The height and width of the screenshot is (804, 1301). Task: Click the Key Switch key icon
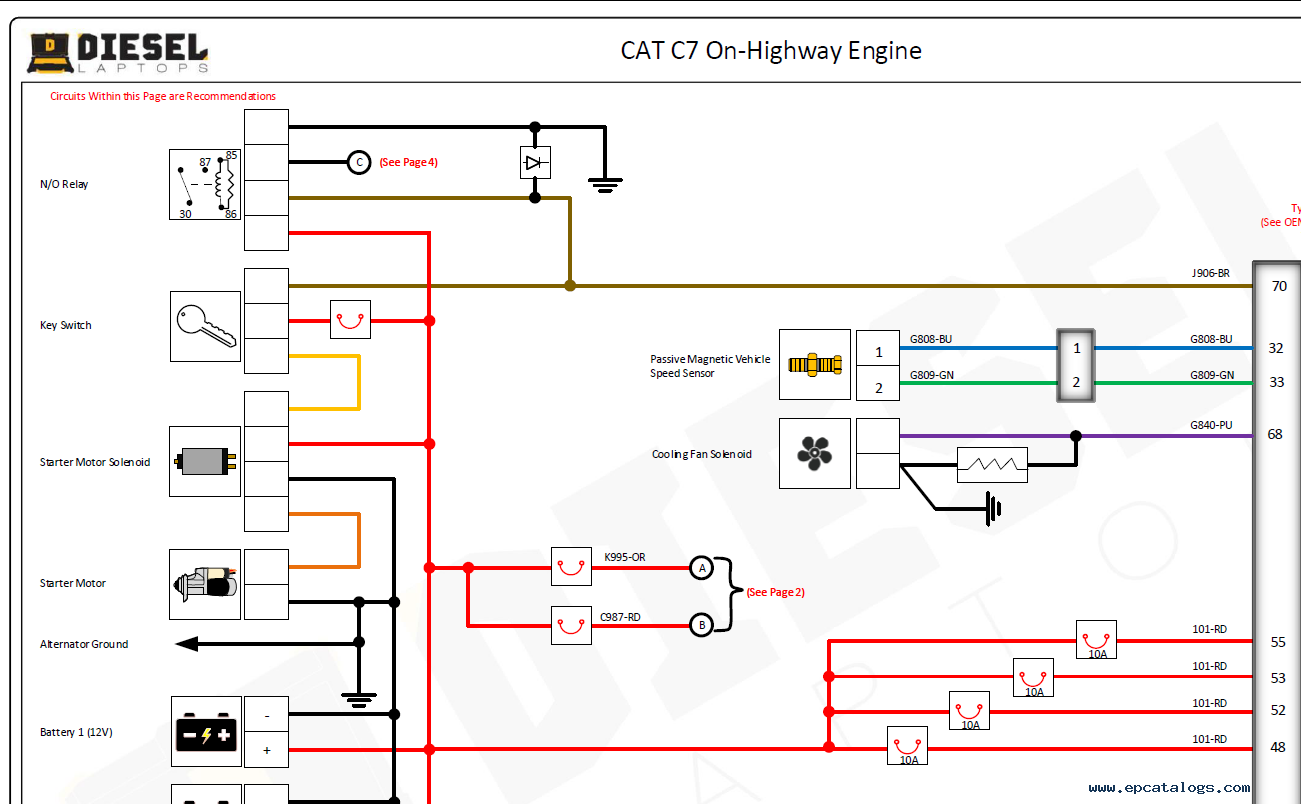[x=205, y=326]
